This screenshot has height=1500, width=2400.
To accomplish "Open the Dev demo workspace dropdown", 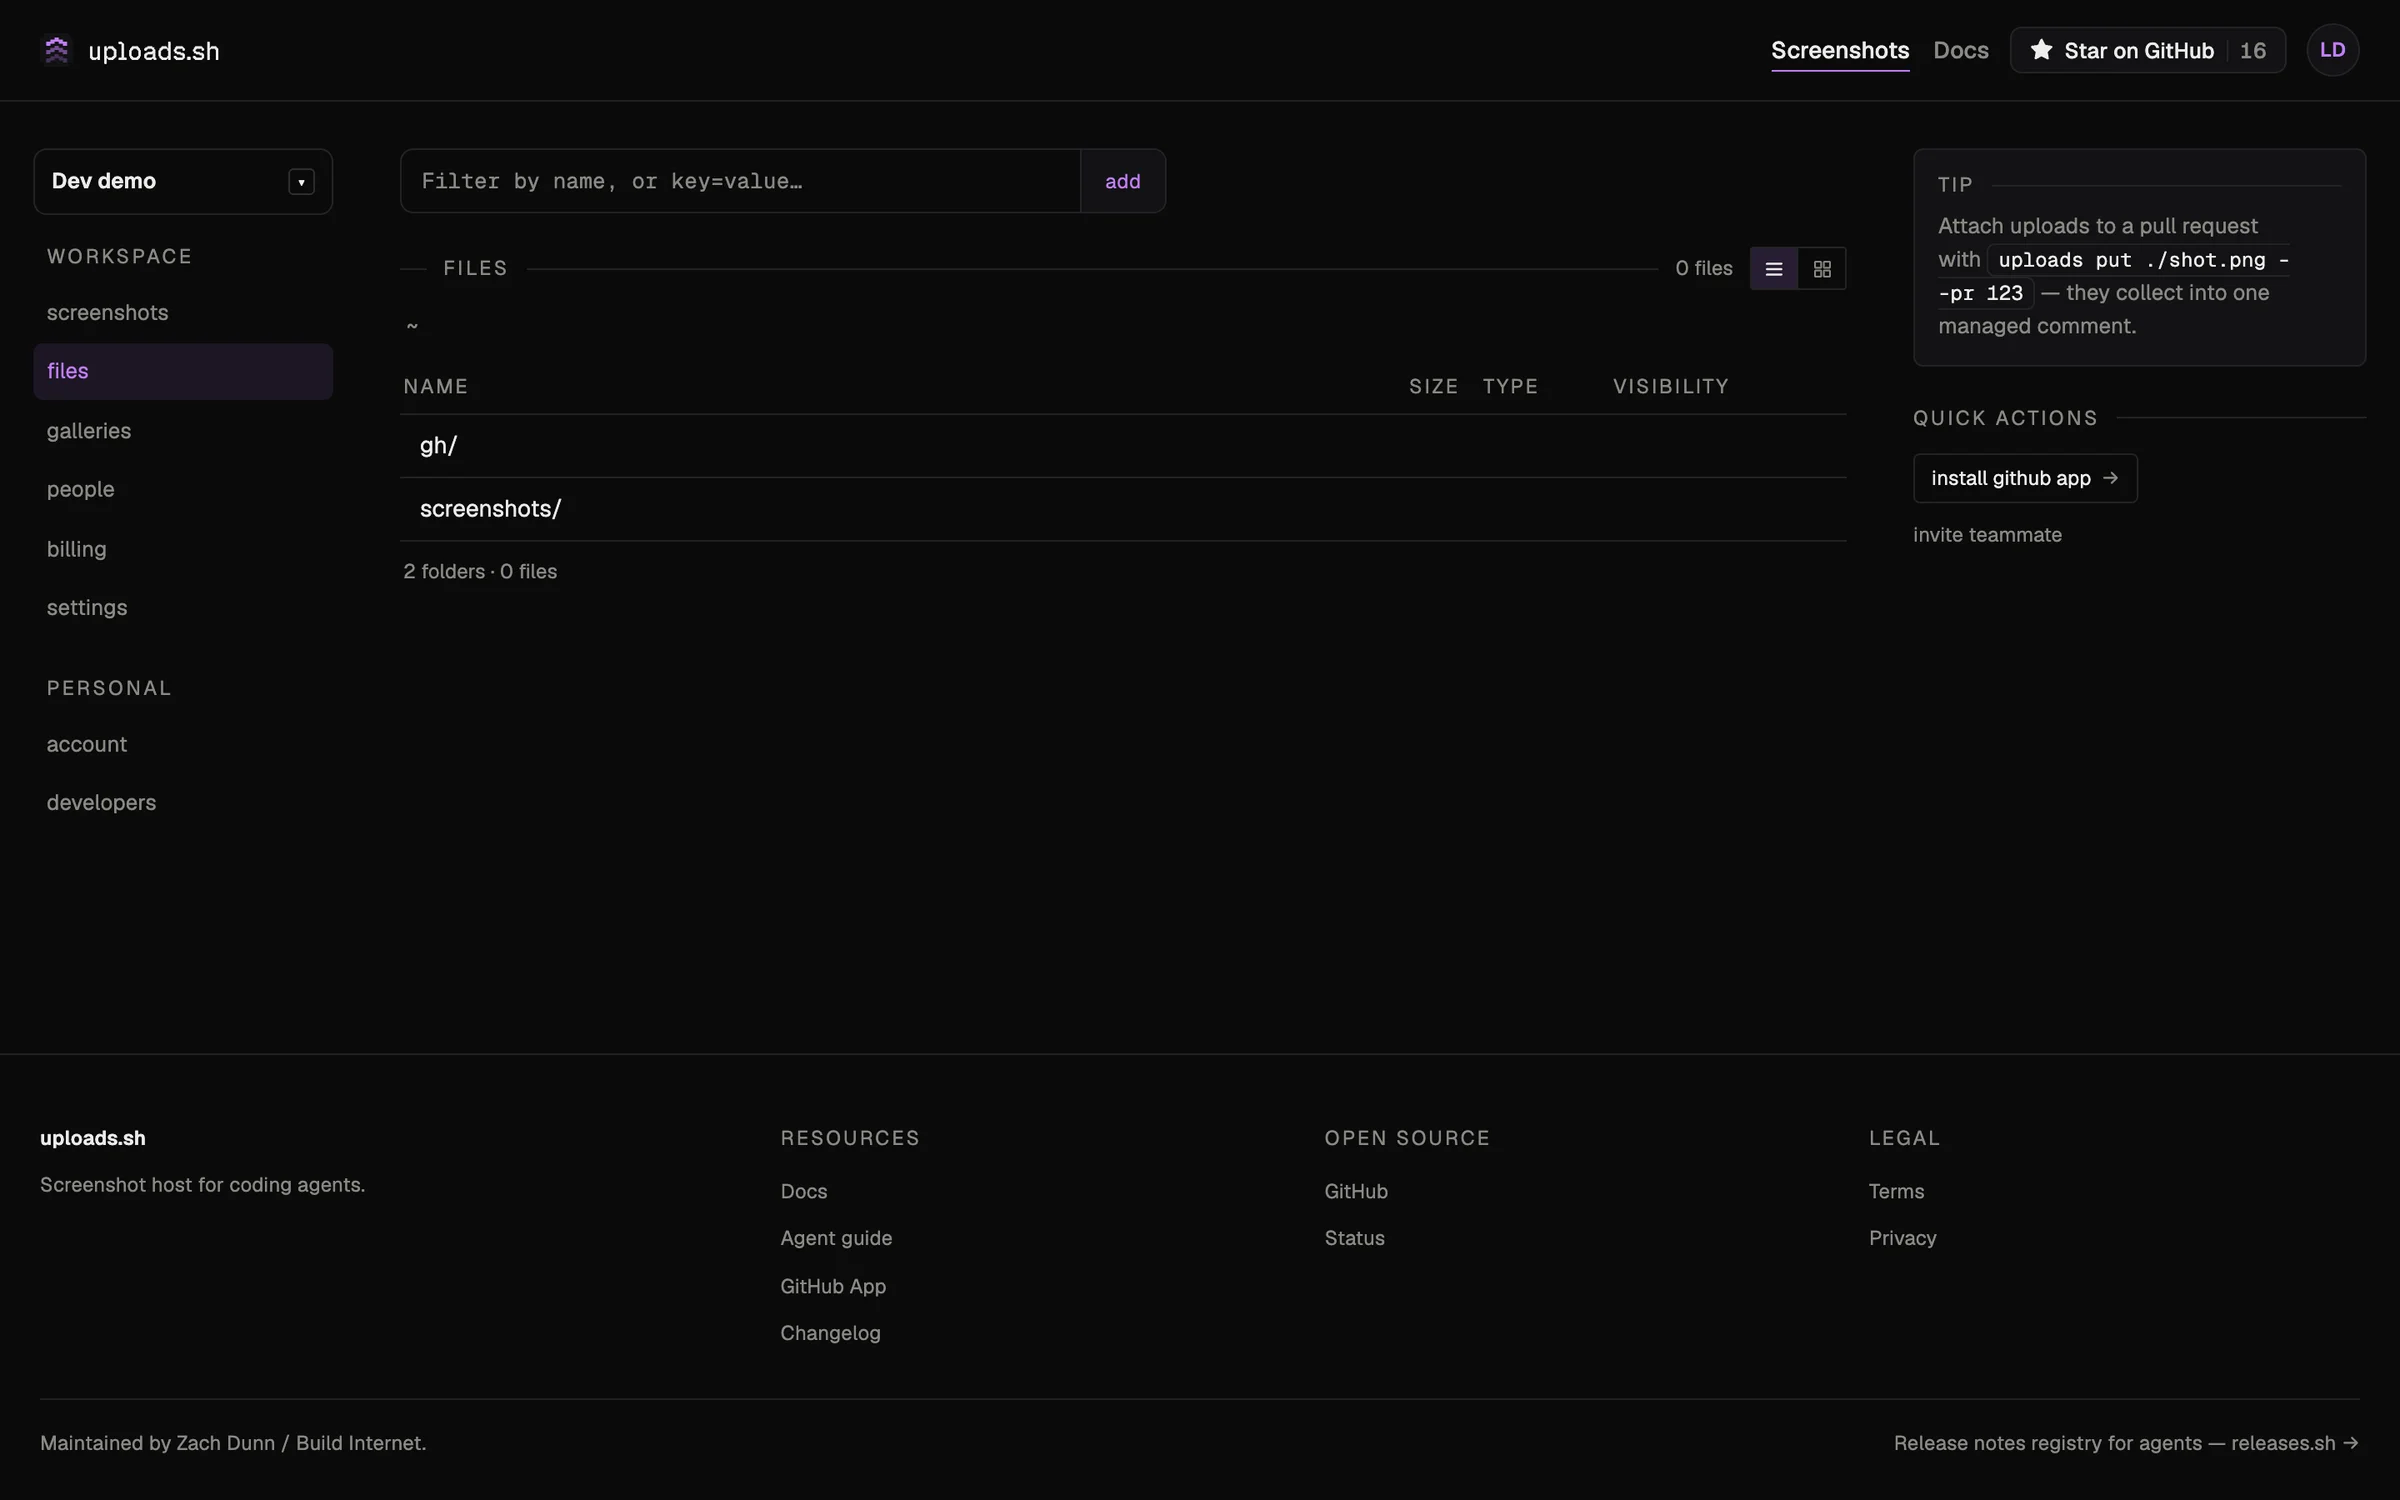I will 183,181.
